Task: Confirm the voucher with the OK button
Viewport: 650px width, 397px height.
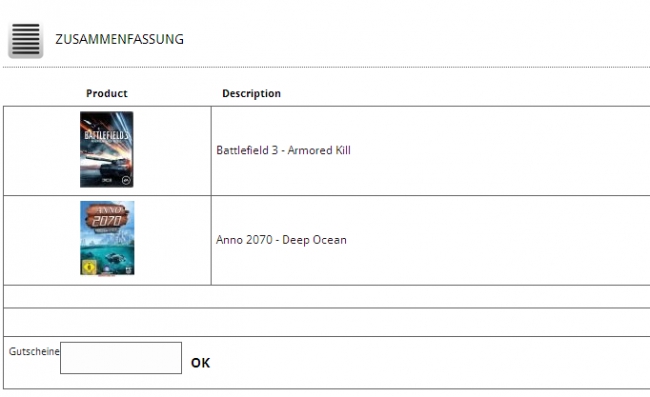Action: (x=200, y=363)
